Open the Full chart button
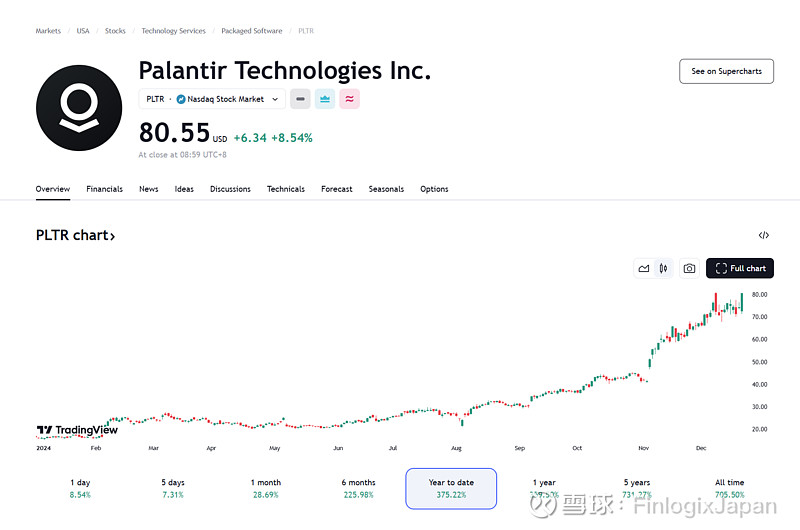This screenshot has height=530, width=800. tap(740, 268)
